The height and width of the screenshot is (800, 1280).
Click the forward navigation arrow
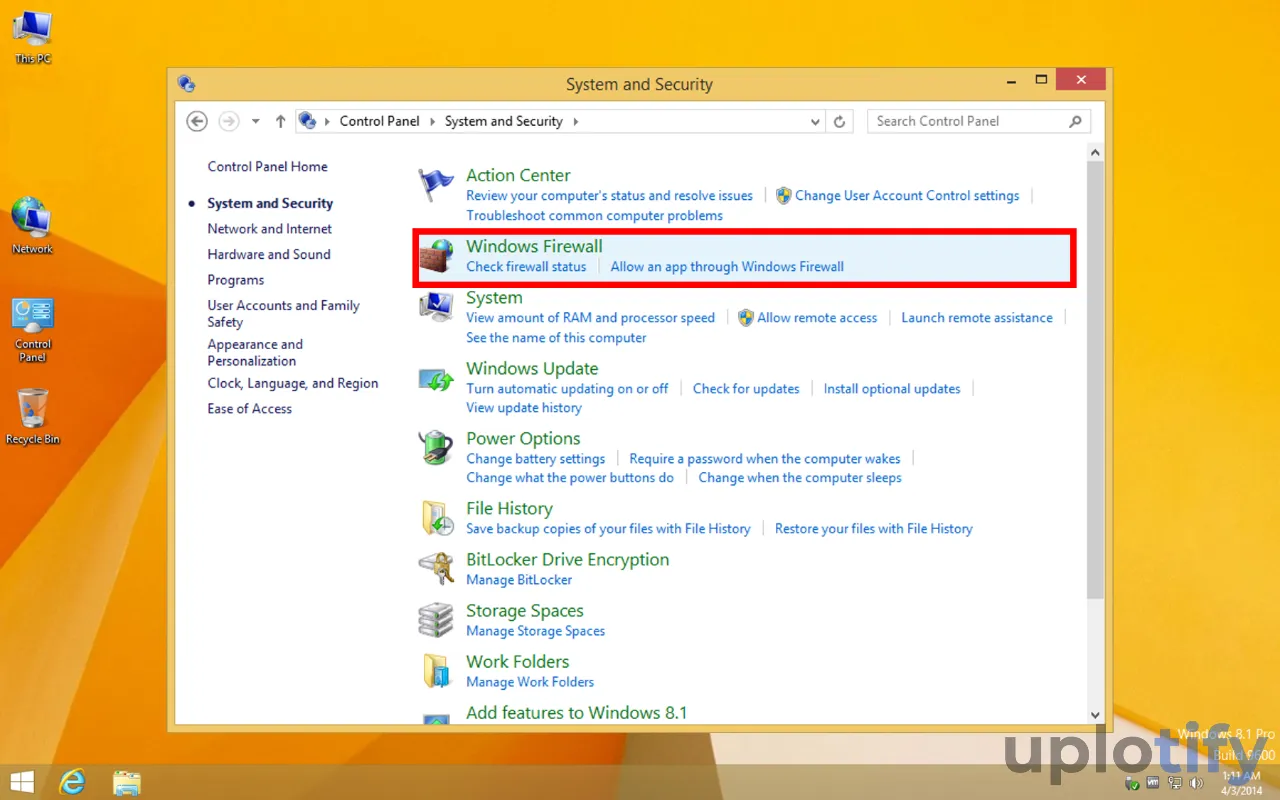point(229,121)
